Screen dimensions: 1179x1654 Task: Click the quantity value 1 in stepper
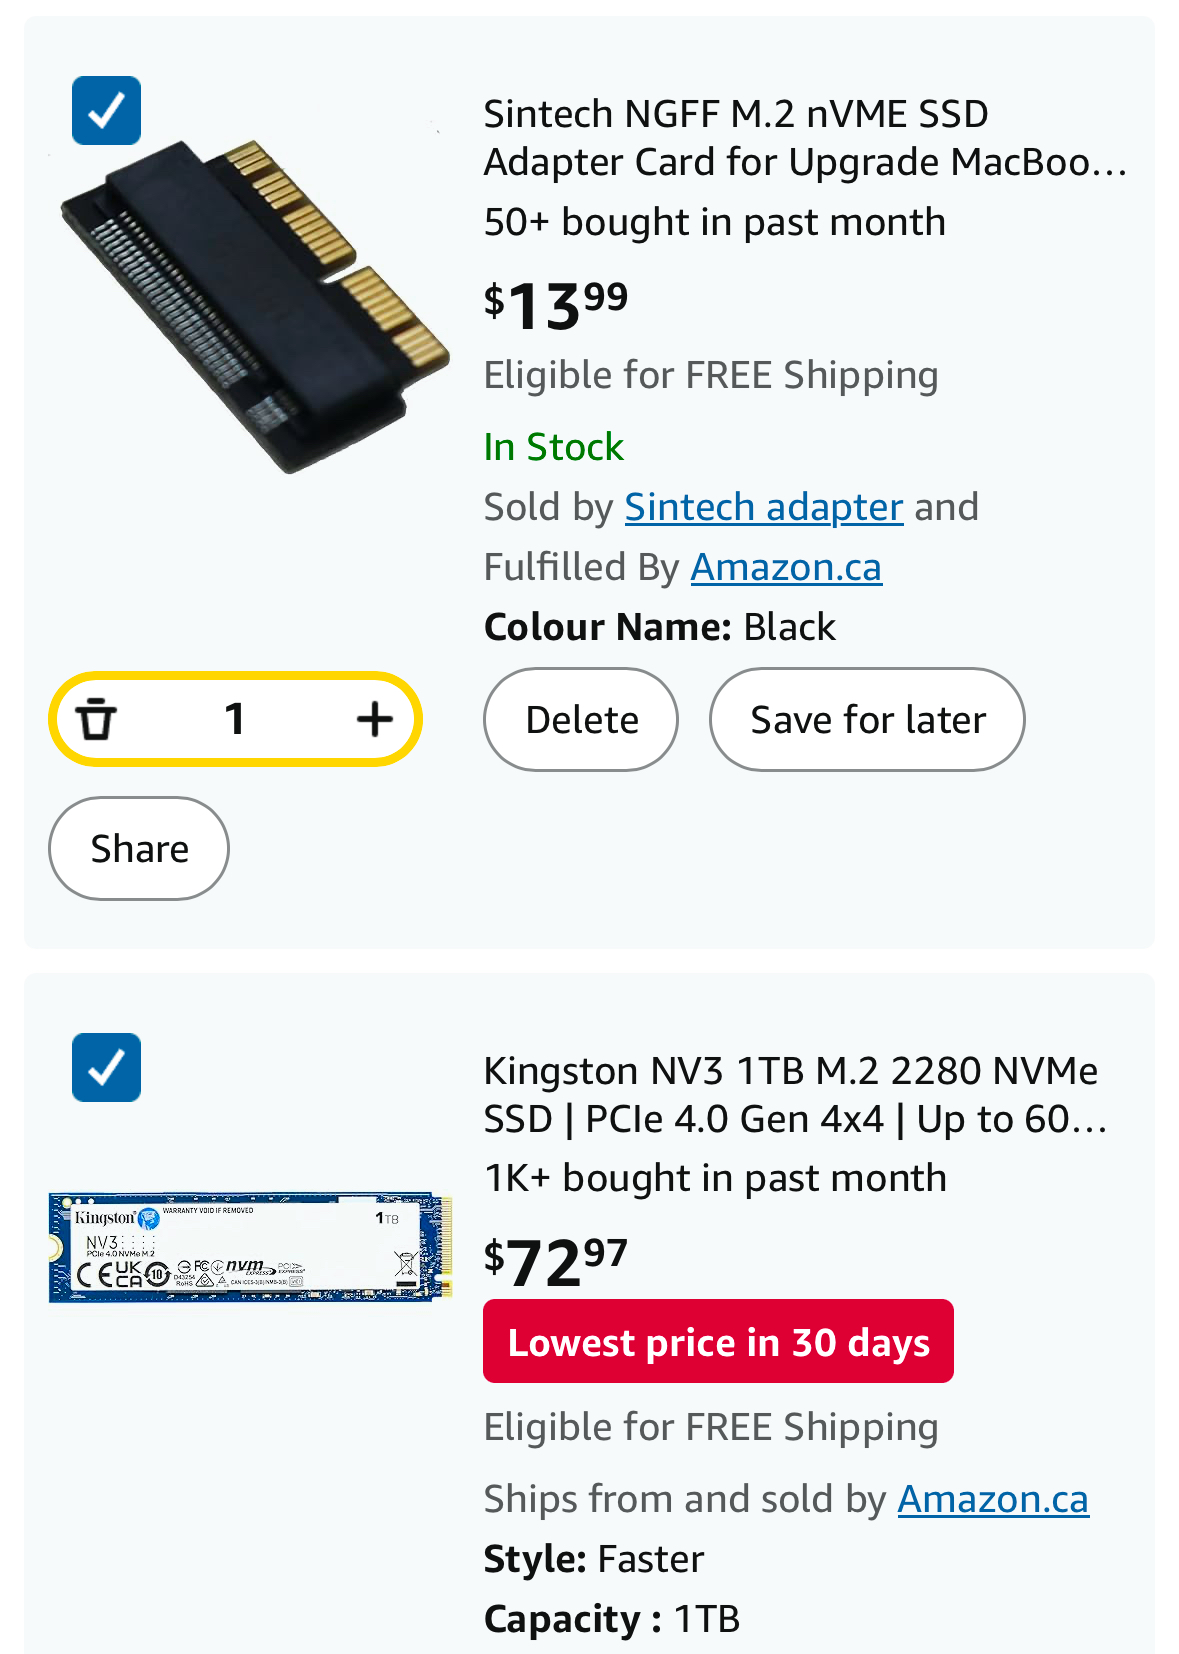point(235,719)
